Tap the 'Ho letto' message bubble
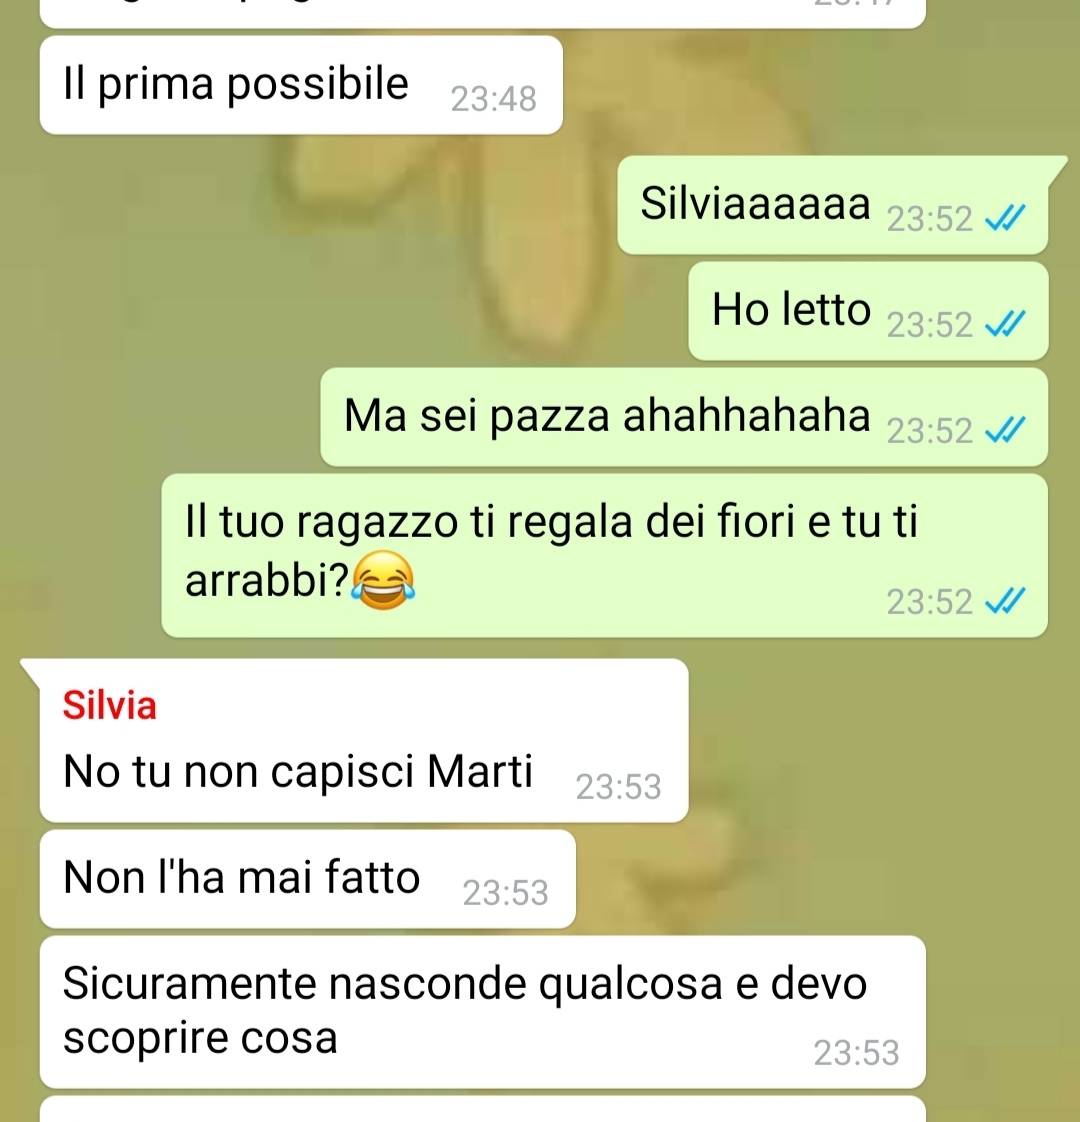1080x1122 pixels. click(868, 311)
